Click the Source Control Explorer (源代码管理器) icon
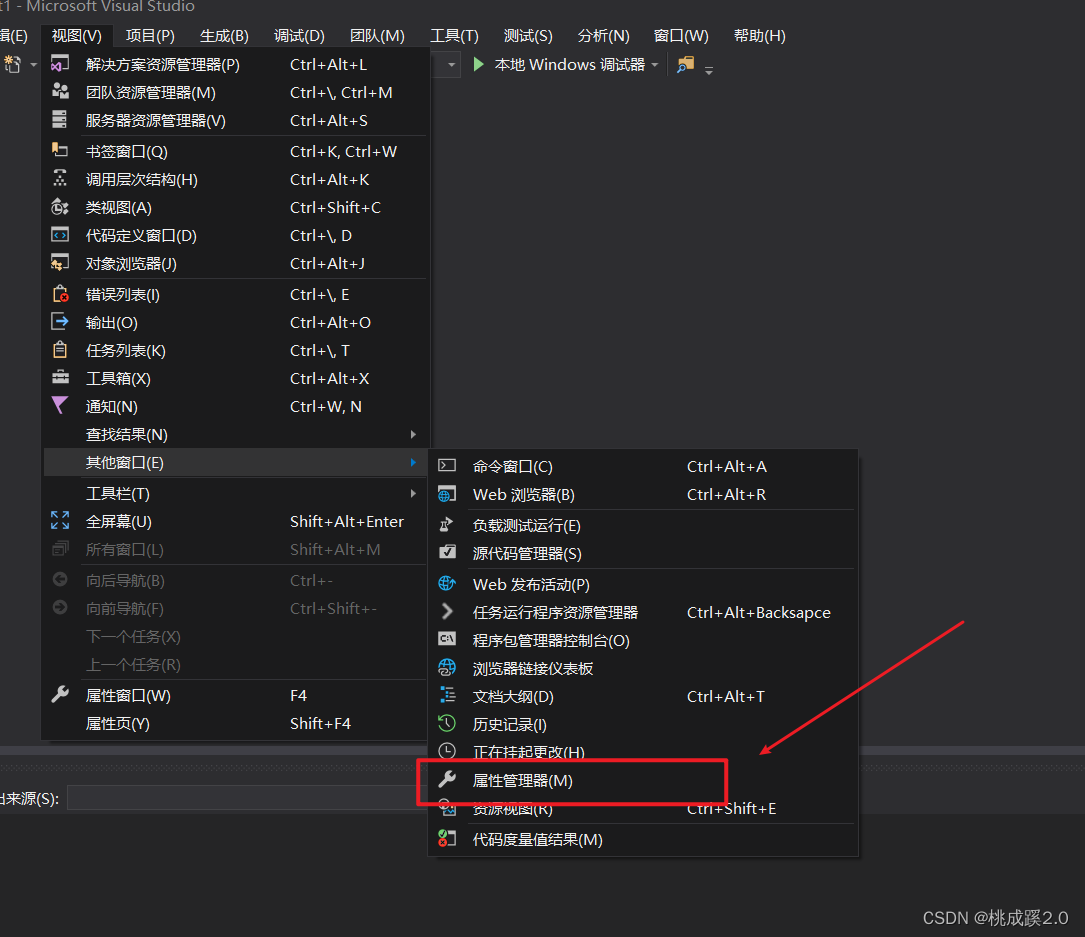Image resolution: width=1085 pixels, height=937 pixels. point(447,553)
